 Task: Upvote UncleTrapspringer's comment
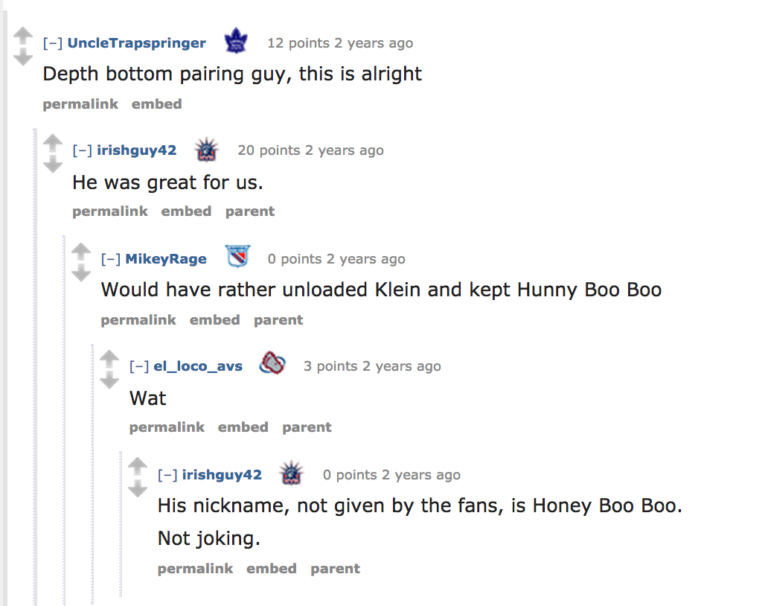click(22, 37)
